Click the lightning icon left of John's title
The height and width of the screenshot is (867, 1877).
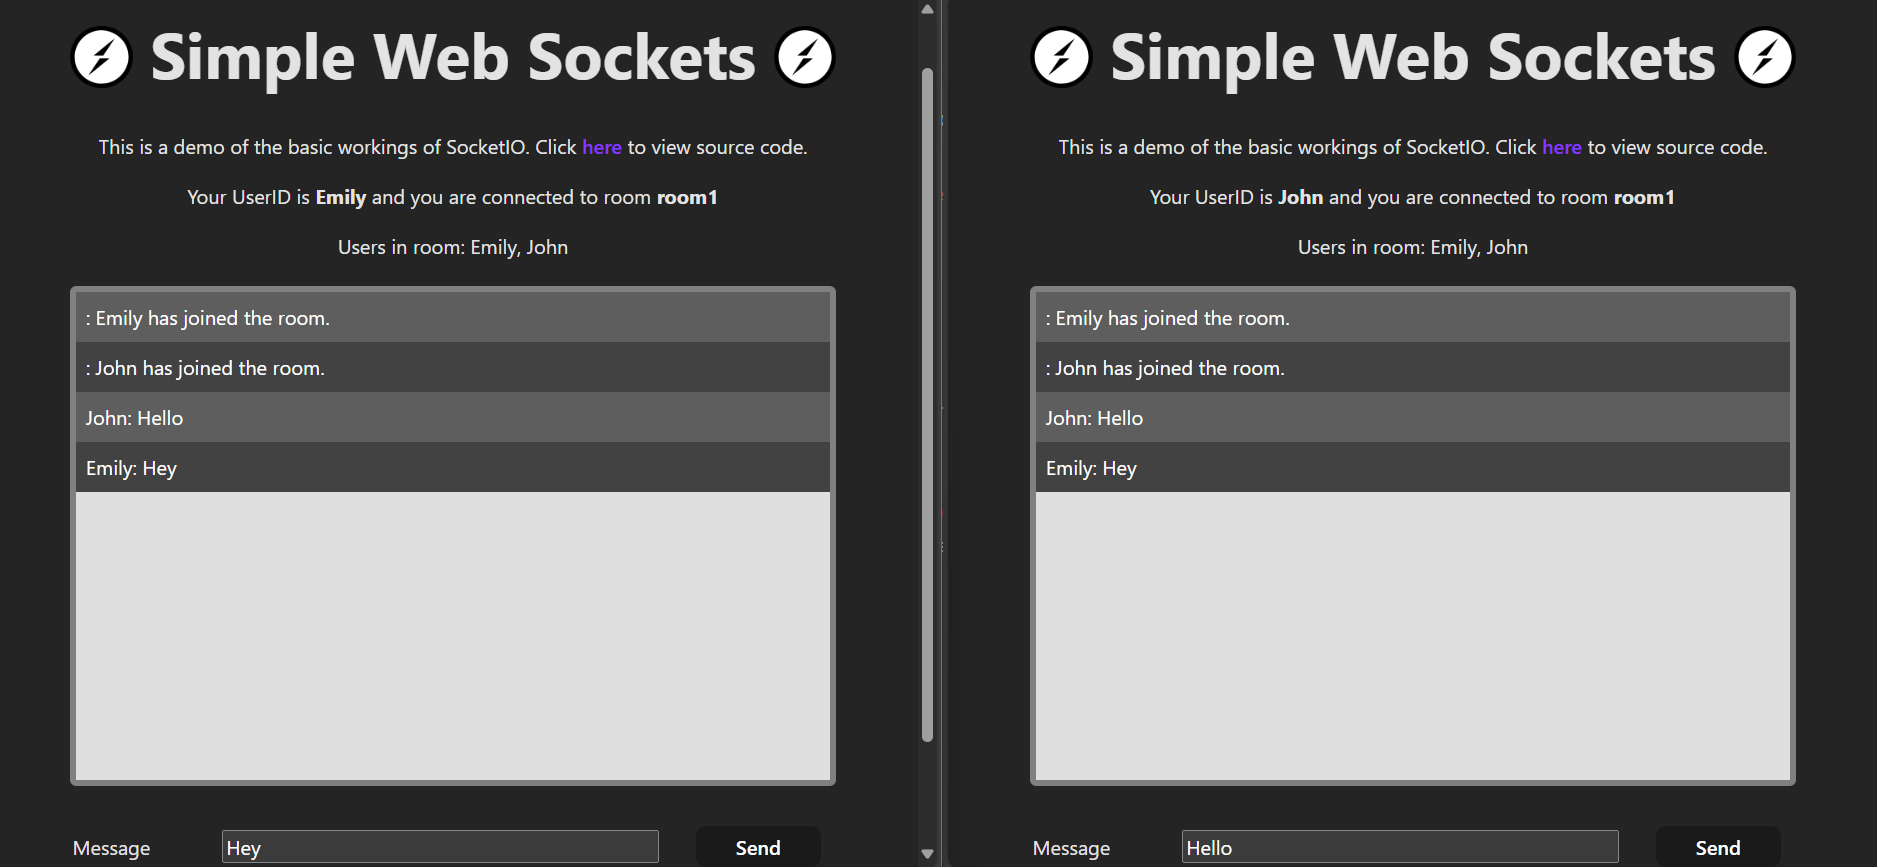coord(1061,57)
